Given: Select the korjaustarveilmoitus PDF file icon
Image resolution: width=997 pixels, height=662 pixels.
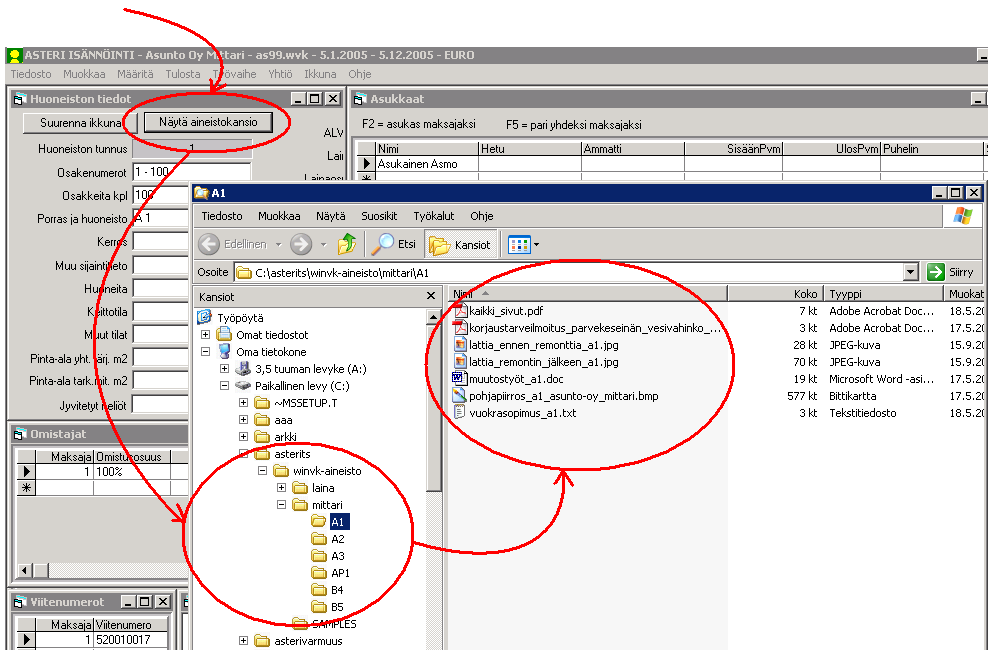Looking at the screenshot, I should (460, 328).
